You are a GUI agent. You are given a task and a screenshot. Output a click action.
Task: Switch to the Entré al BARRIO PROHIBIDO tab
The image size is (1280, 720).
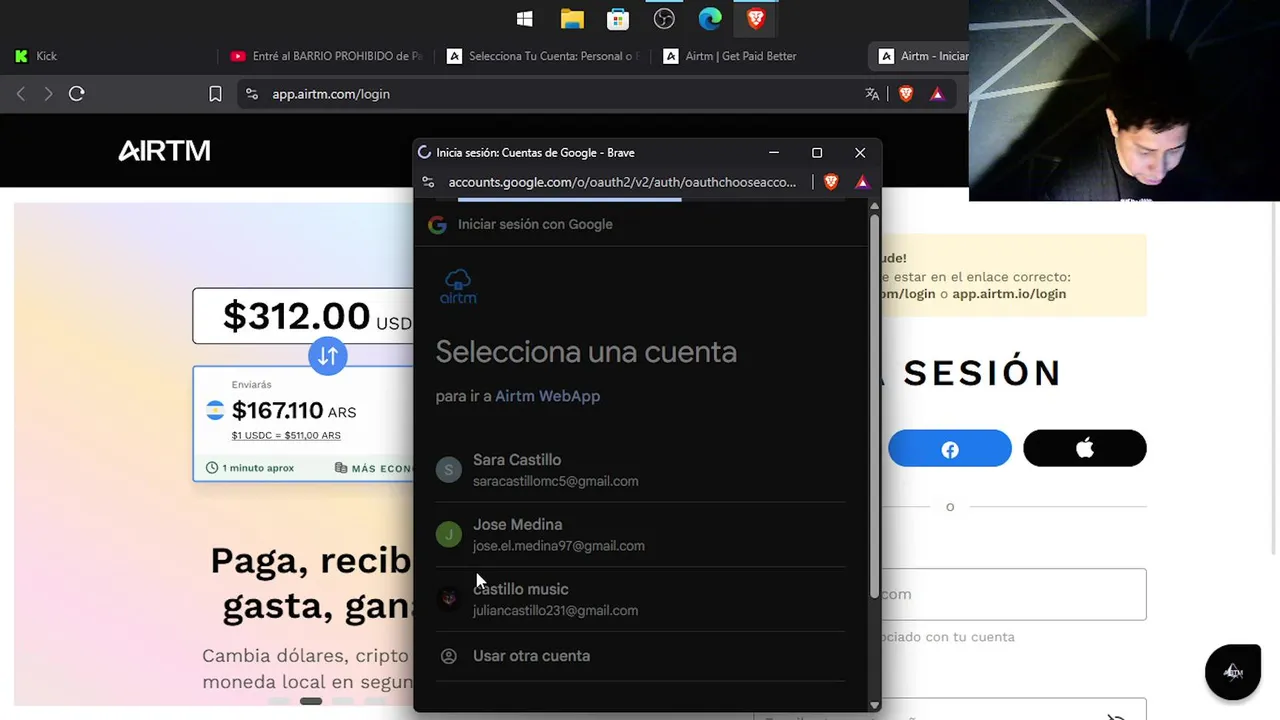[x=327, y=56]
